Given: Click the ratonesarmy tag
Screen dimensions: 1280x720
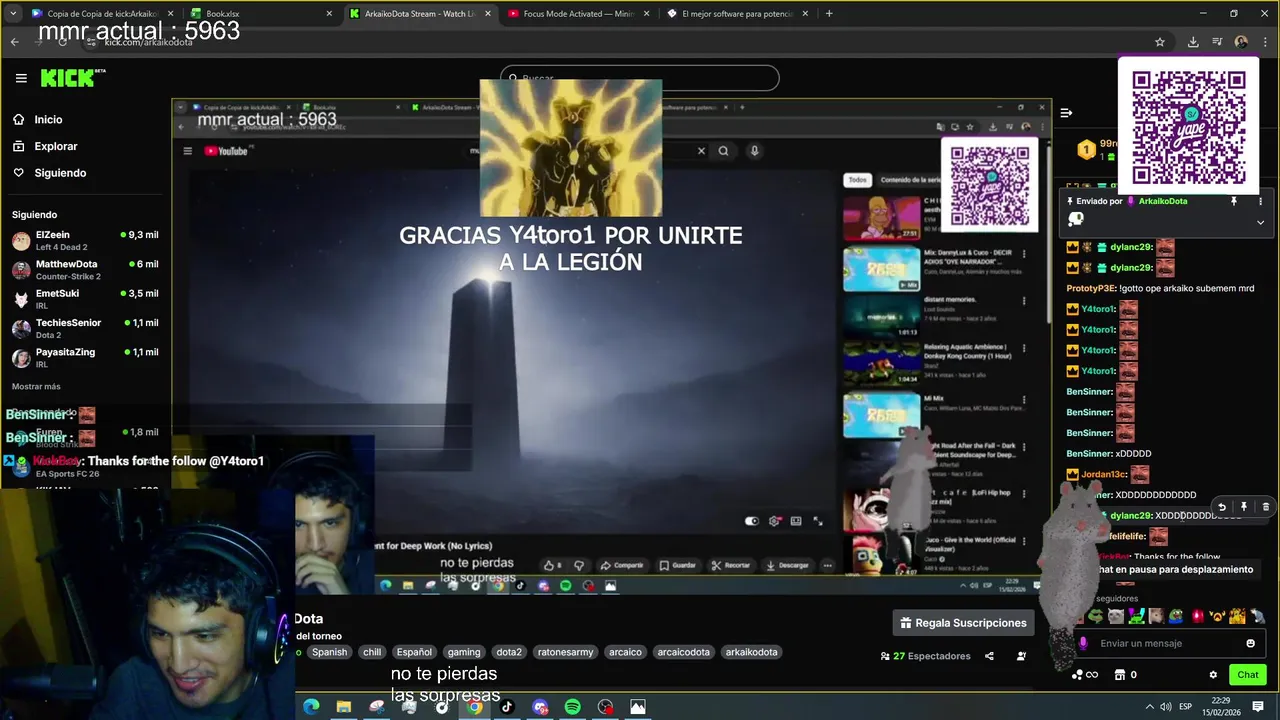Looking at the screenshot, I should click(x=565, y=652).
